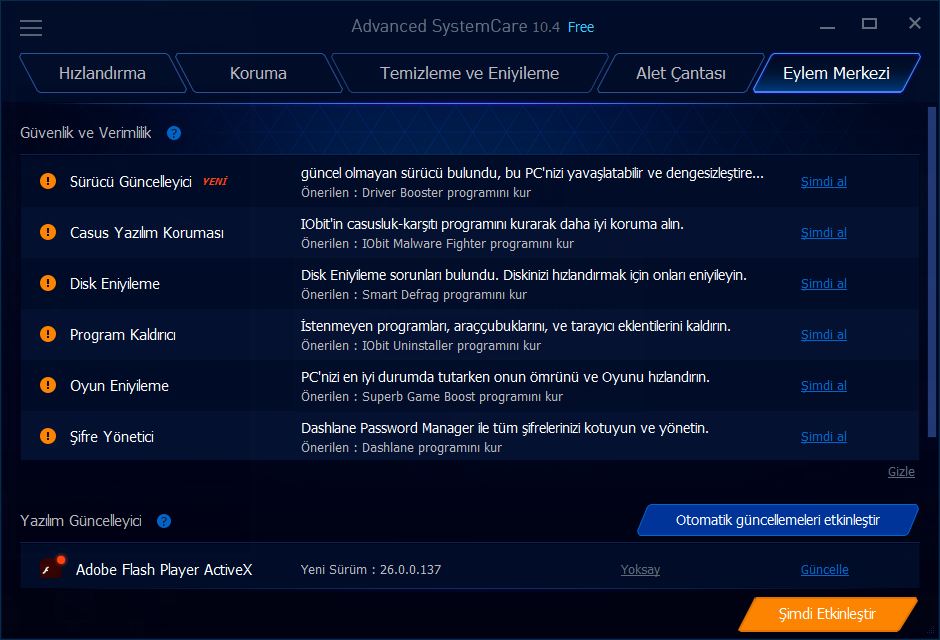Click the Advanced SystemCare 10.4 title text
This screenshot has width=940, height=640.
coord(456,26)
